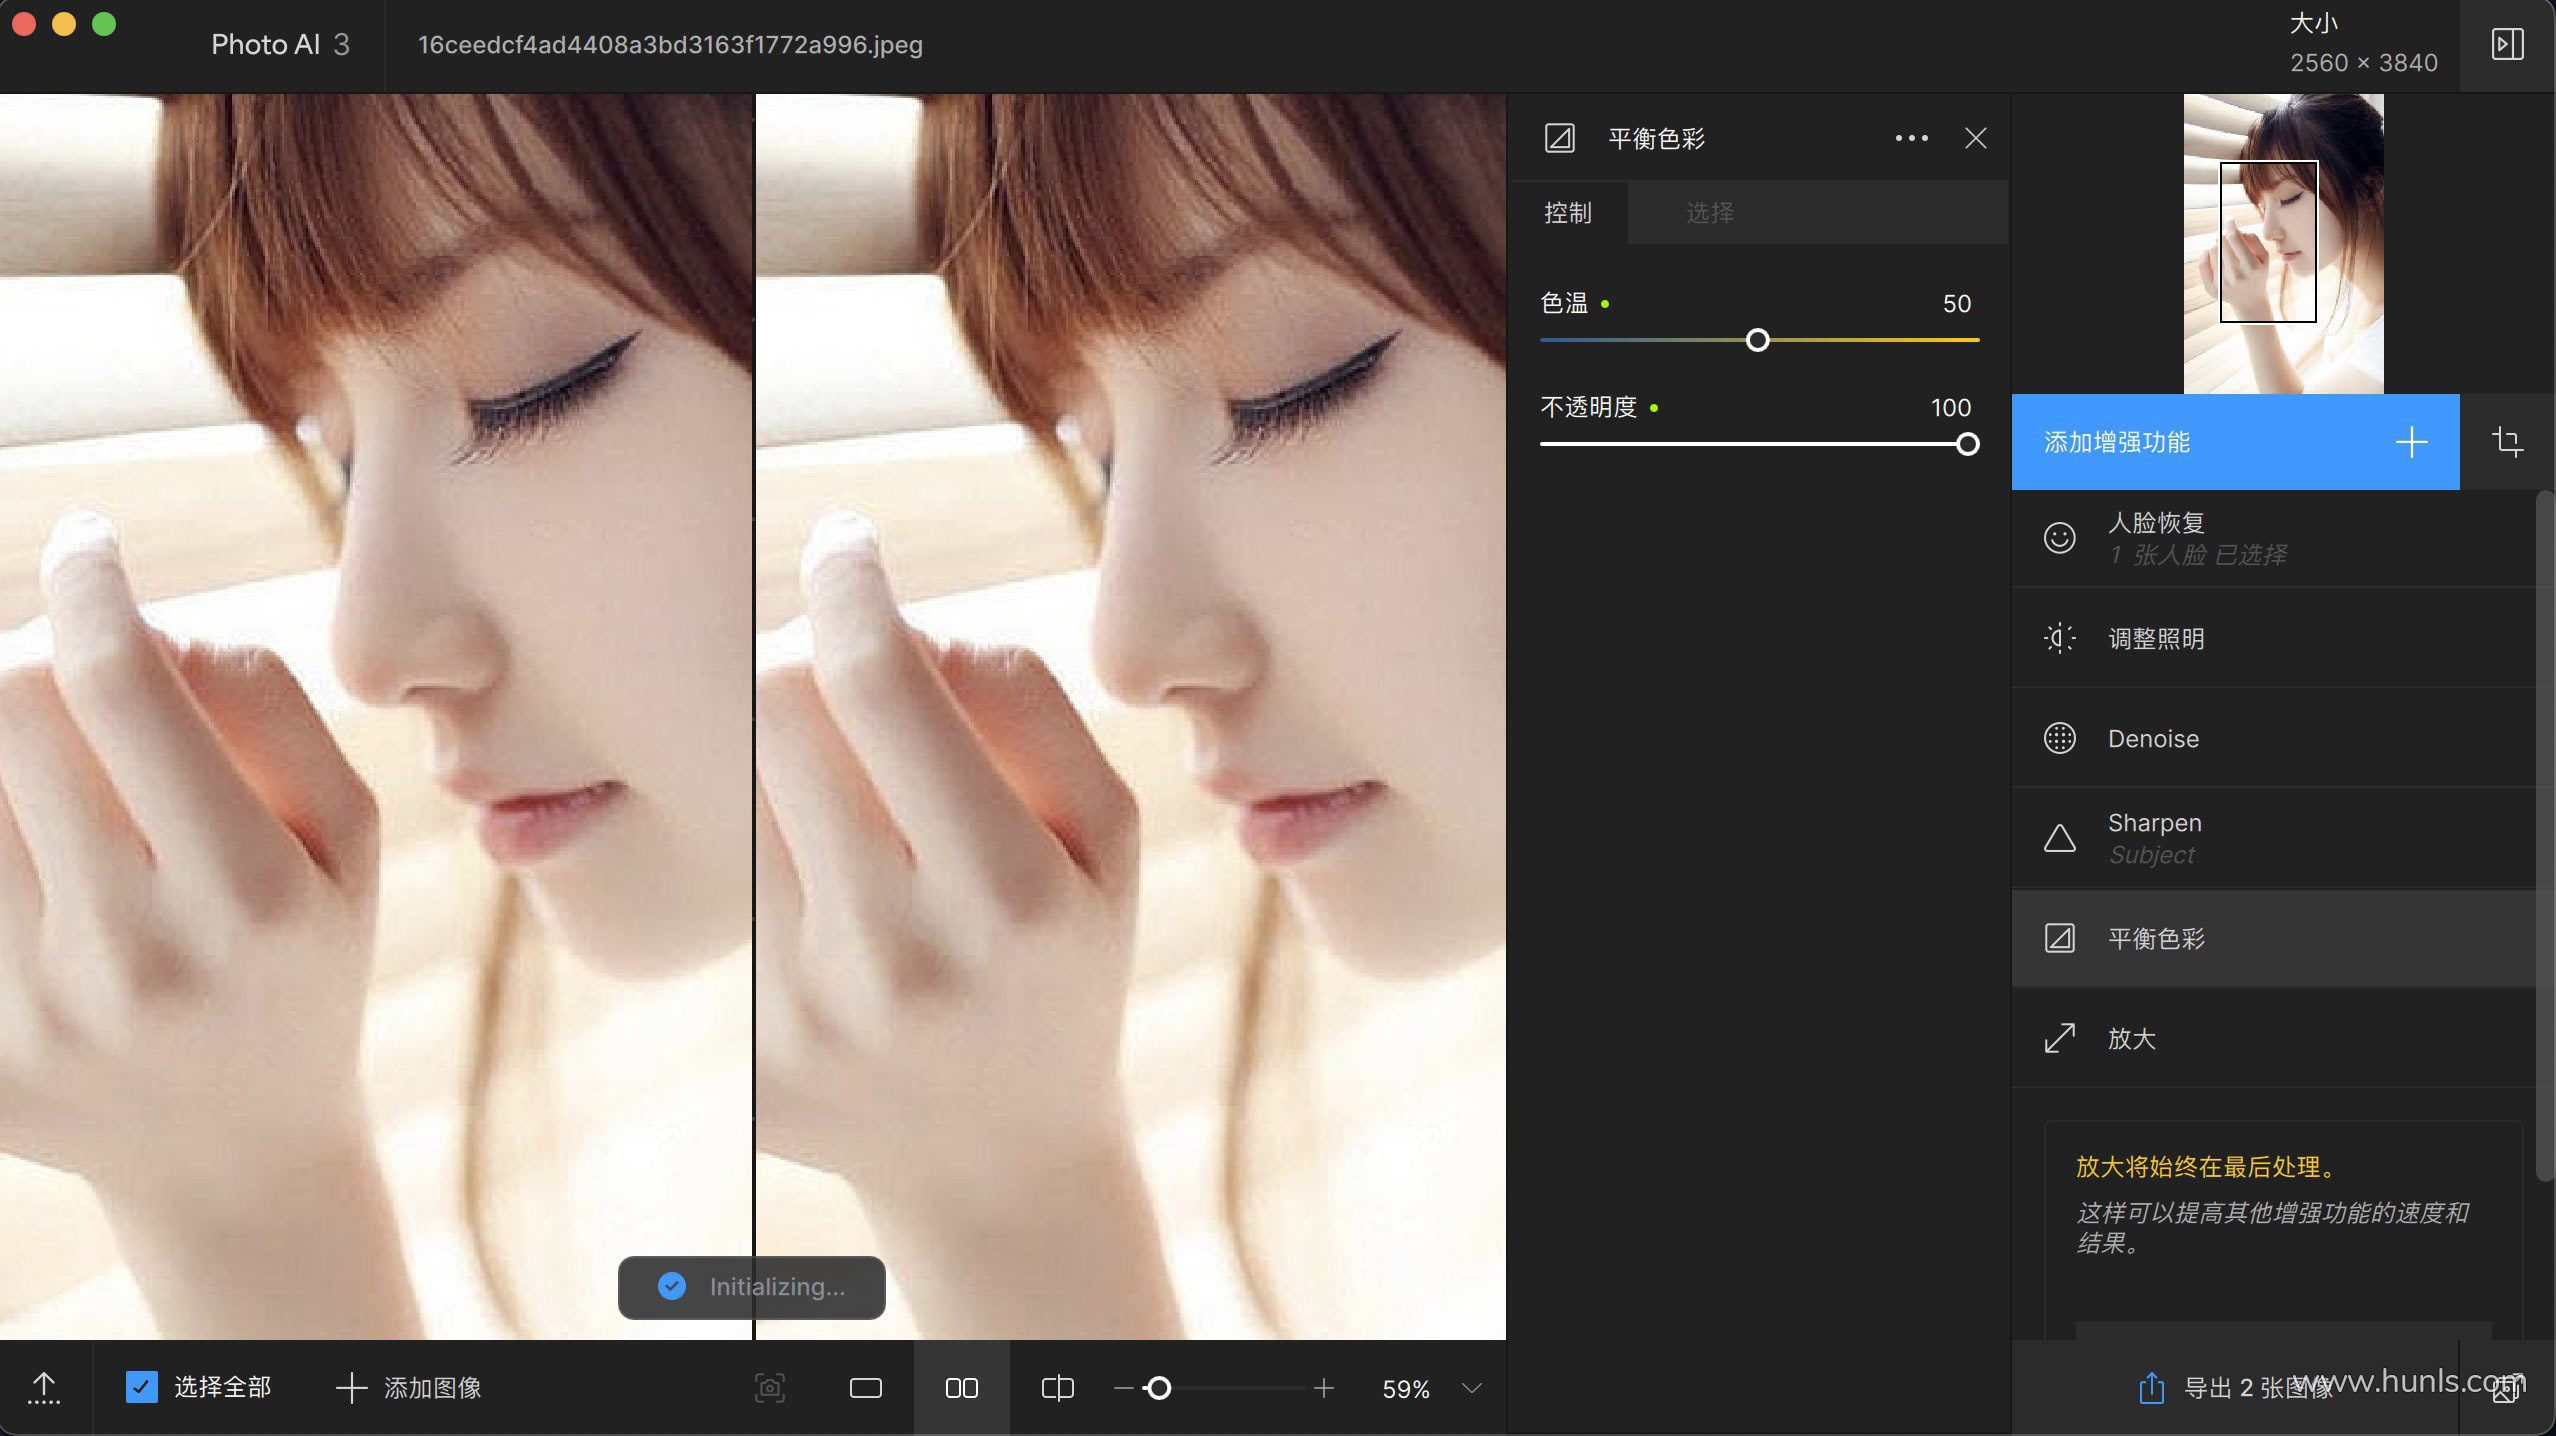2556x1436 pixels.
Task: Click the face capture icon in bottom toolbar
Action: [x=769, y=1388]
